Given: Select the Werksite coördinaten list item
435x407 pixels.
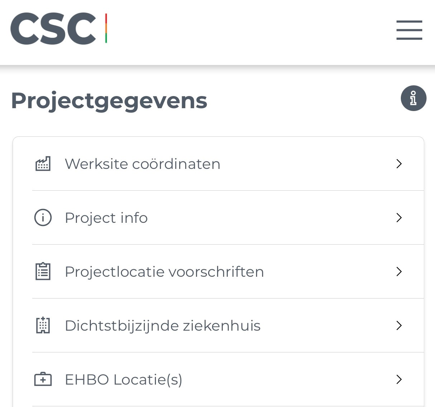Looking at the screenshot, I should (219, 164).
